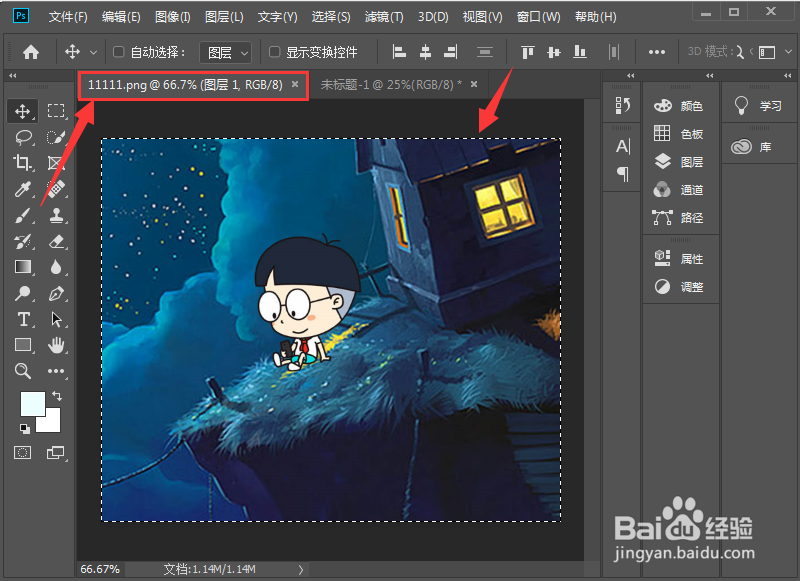
Task: Select the Blur tool
Action: pyautogui.click(x=56, y=267)
